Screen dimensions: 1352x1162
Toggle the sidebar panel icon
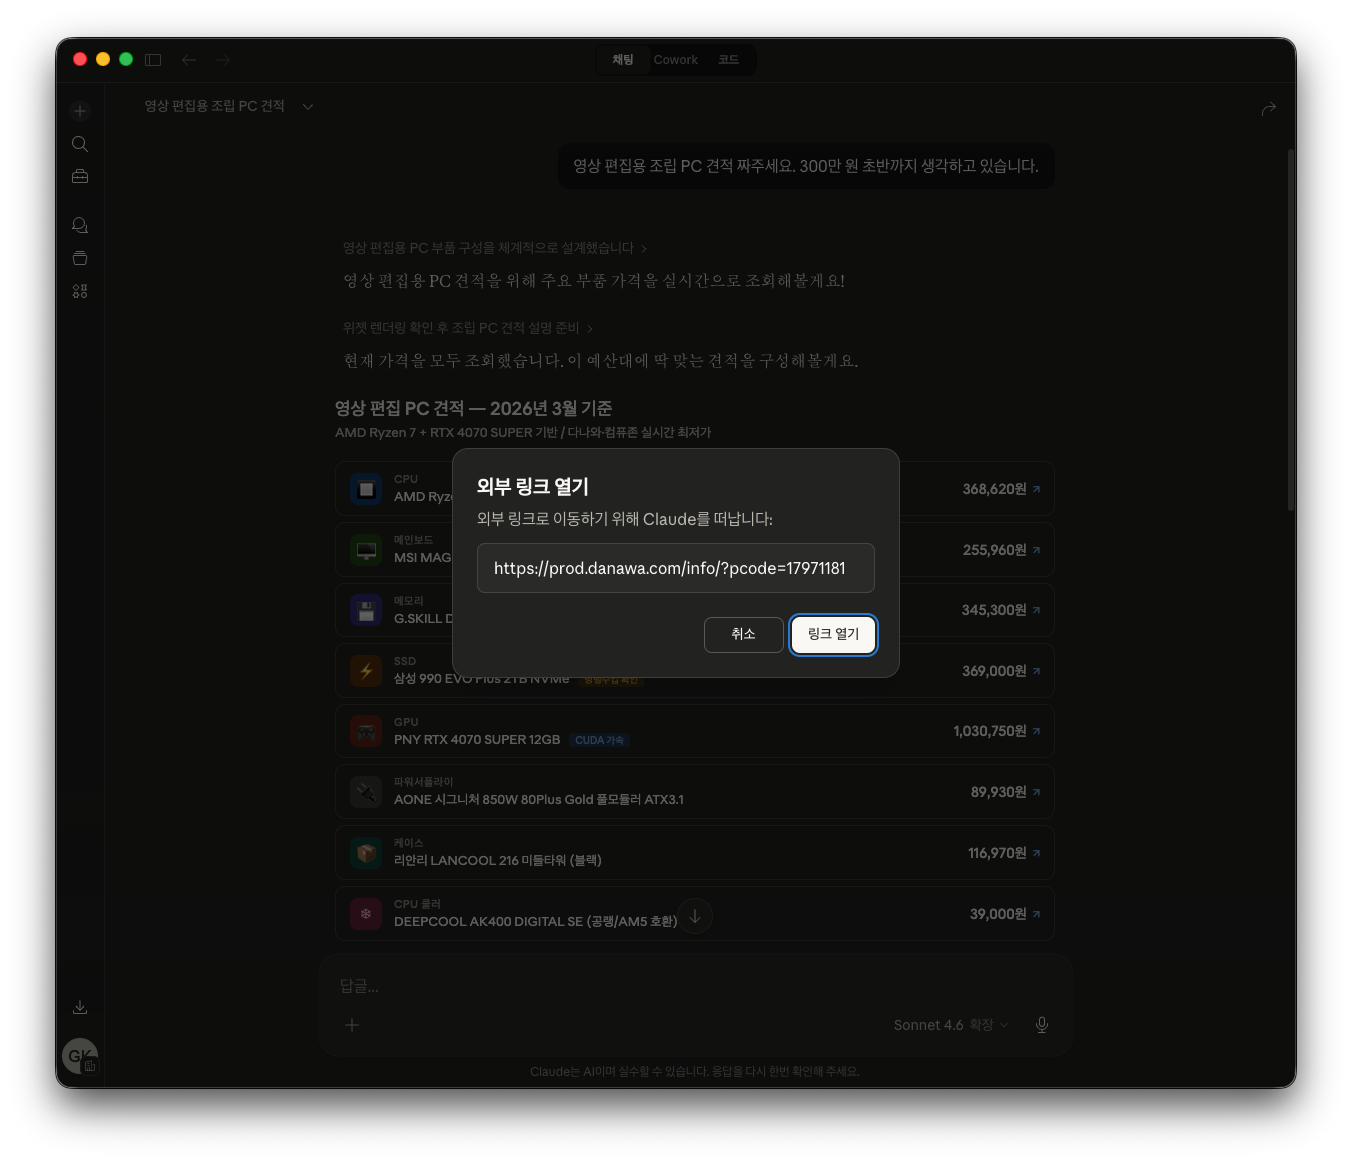(x=153, y=60)
